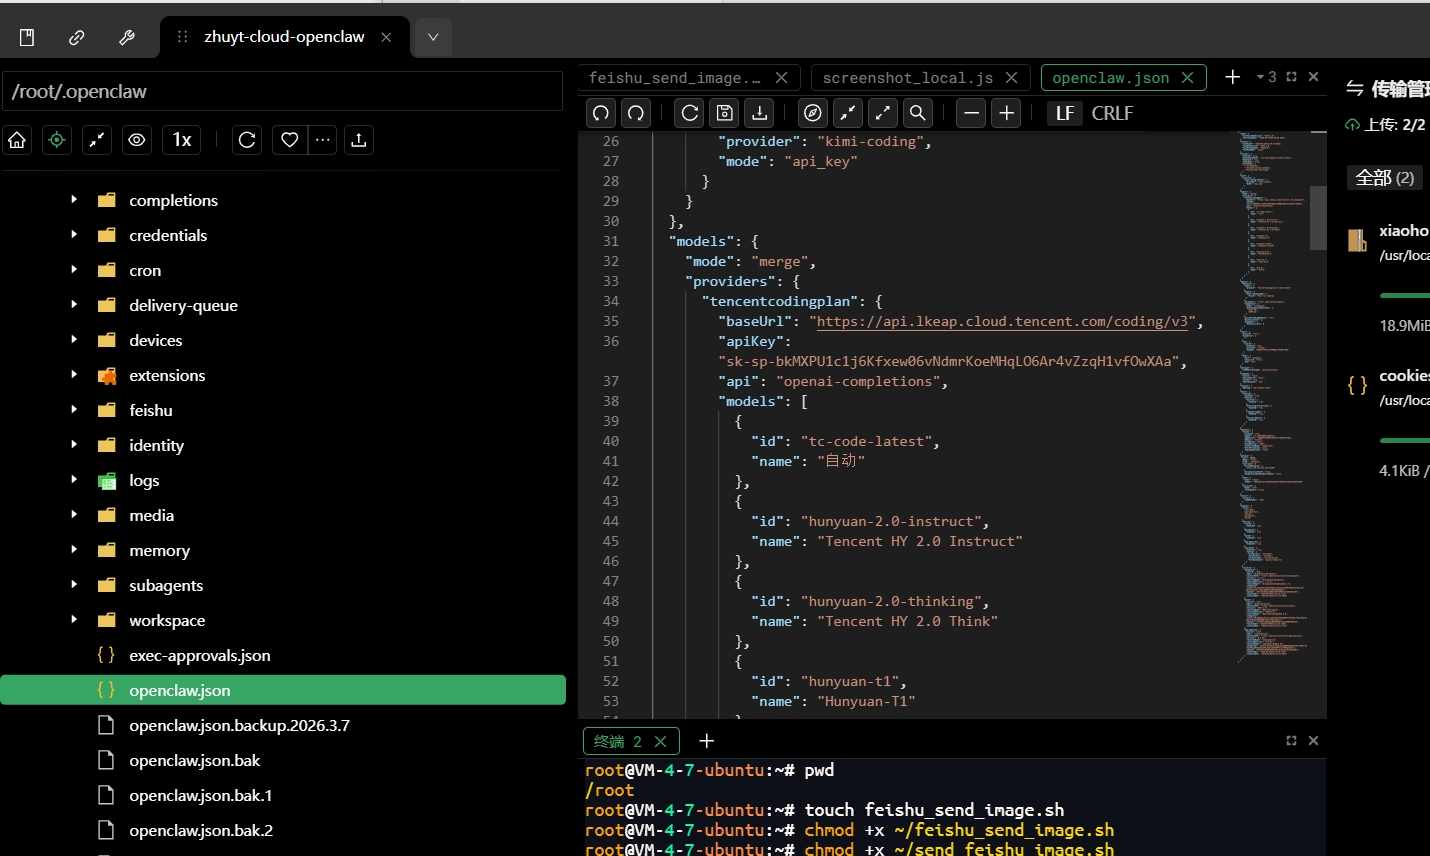Click the undo icon in editor toolbar

coord(601,113)
